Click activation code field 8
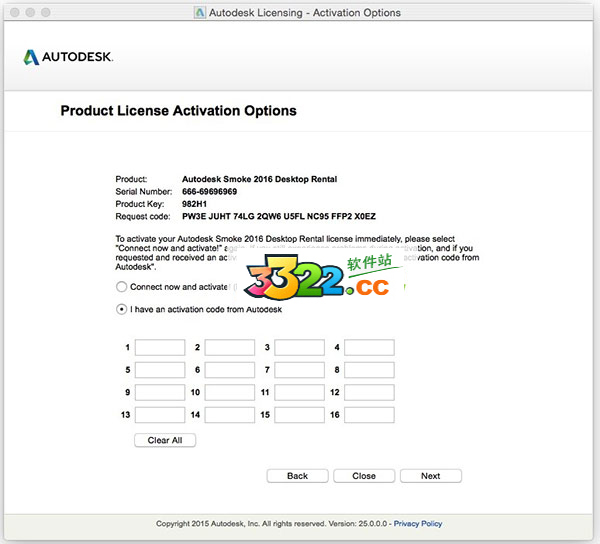 pos(369,370)
